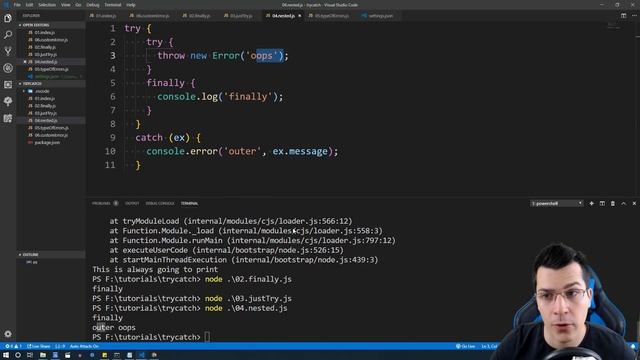Open Task View on the taskbar
The height and width of the screenshot is (360, 640).
point(30,355)
